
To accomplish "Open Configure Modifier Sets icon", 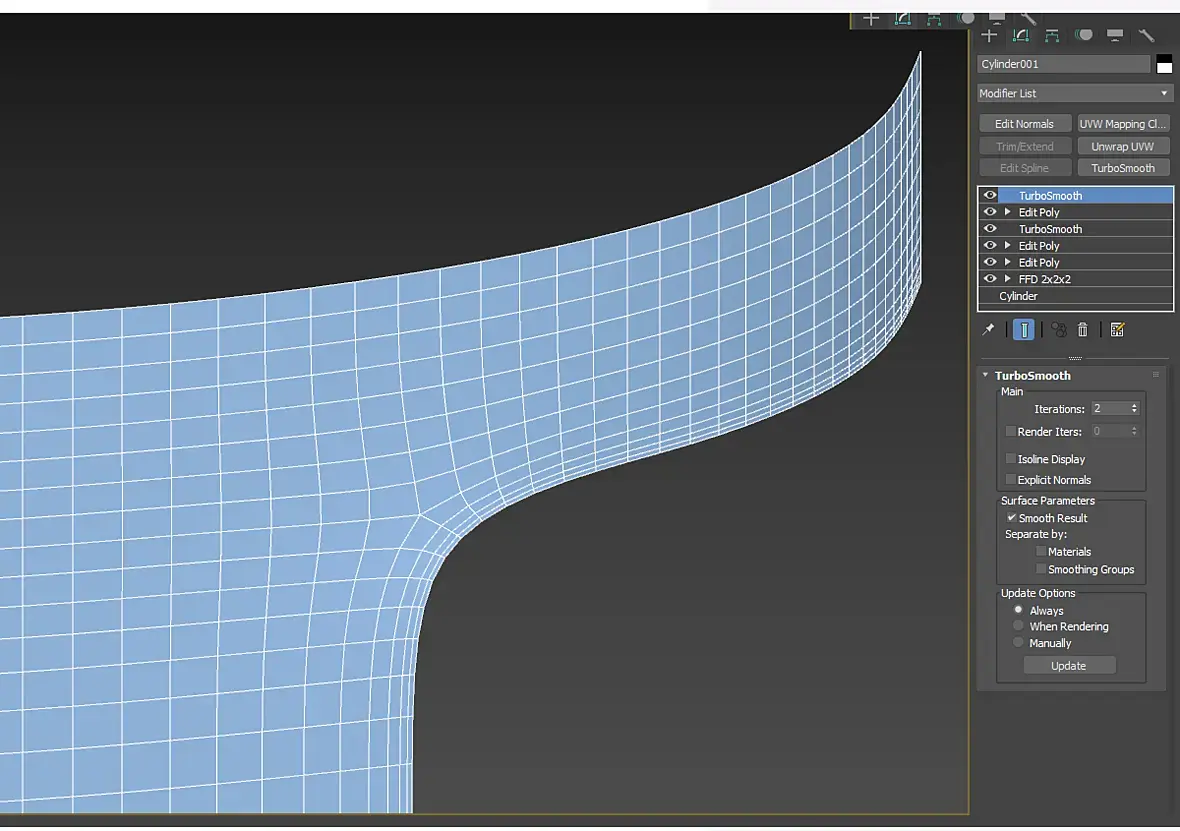I will click(1118, 330).
